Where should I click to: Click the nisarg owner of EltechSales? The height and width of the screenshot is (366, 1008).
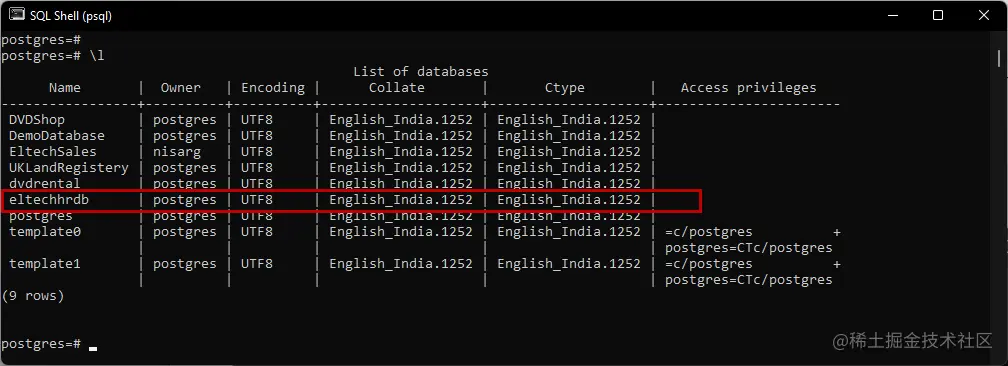coord(177,152)
